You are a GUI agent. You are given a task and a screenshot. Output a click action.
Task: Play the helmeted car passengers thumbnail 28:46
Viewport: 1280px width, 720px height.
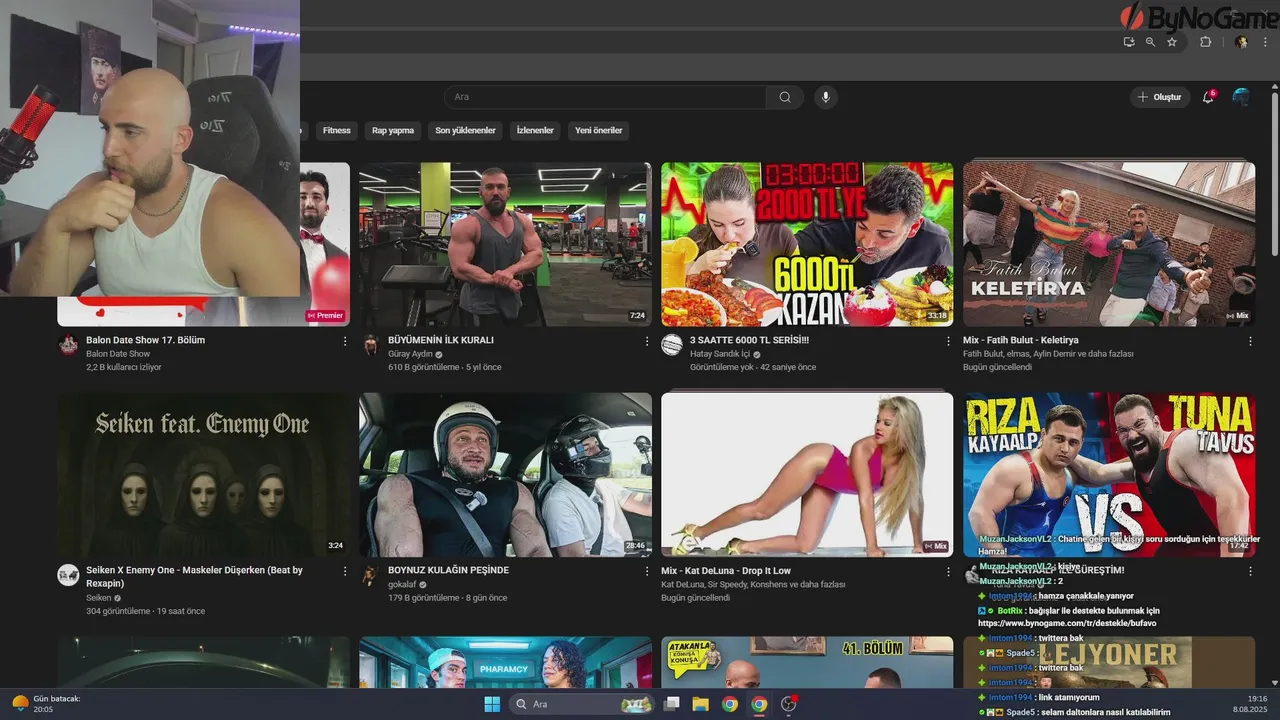[x=505, y=475]
